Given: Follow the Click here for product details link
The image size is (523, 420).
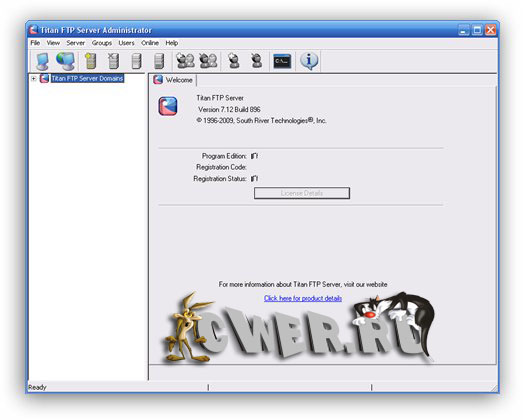Looking at the screenshot, I should (303, 298).
